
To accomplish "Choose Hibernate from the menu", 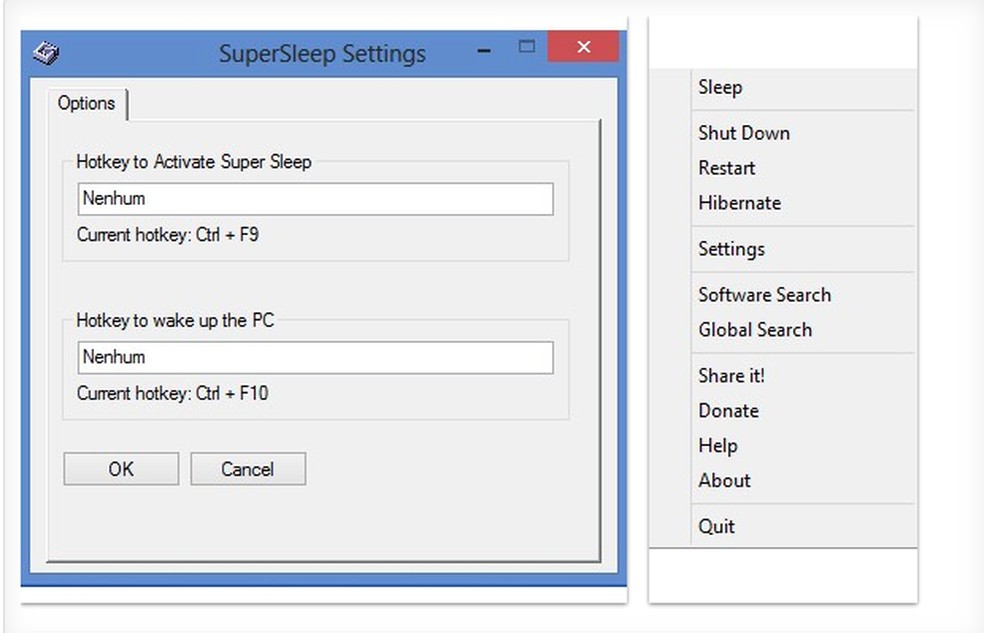I will click(740, 203).
